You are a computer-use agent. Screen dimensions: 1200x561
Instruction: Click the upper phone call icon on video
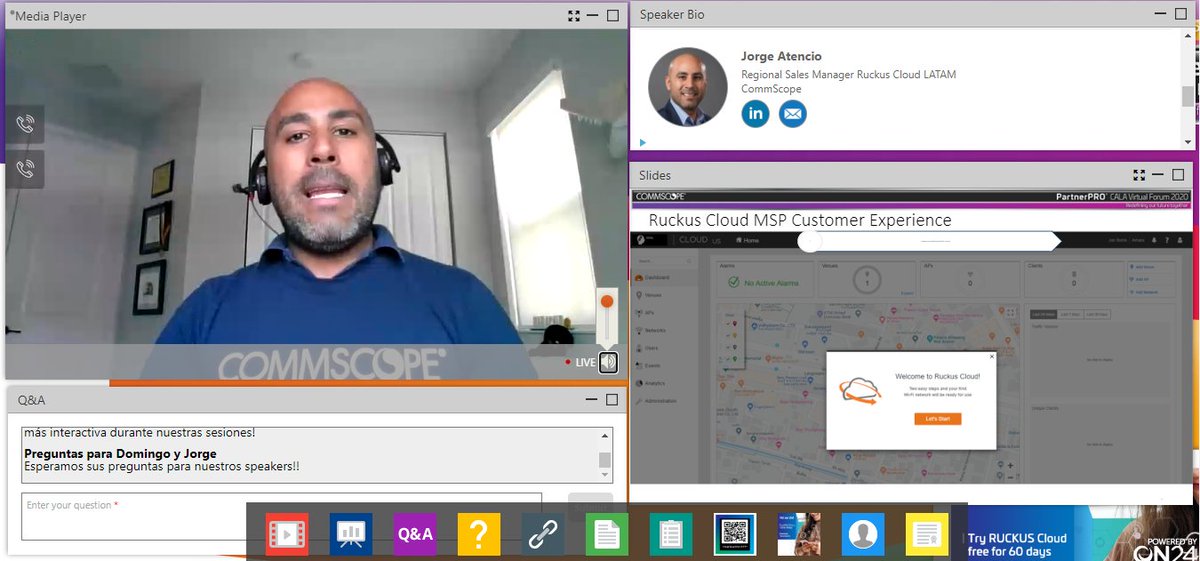[25, 125]
